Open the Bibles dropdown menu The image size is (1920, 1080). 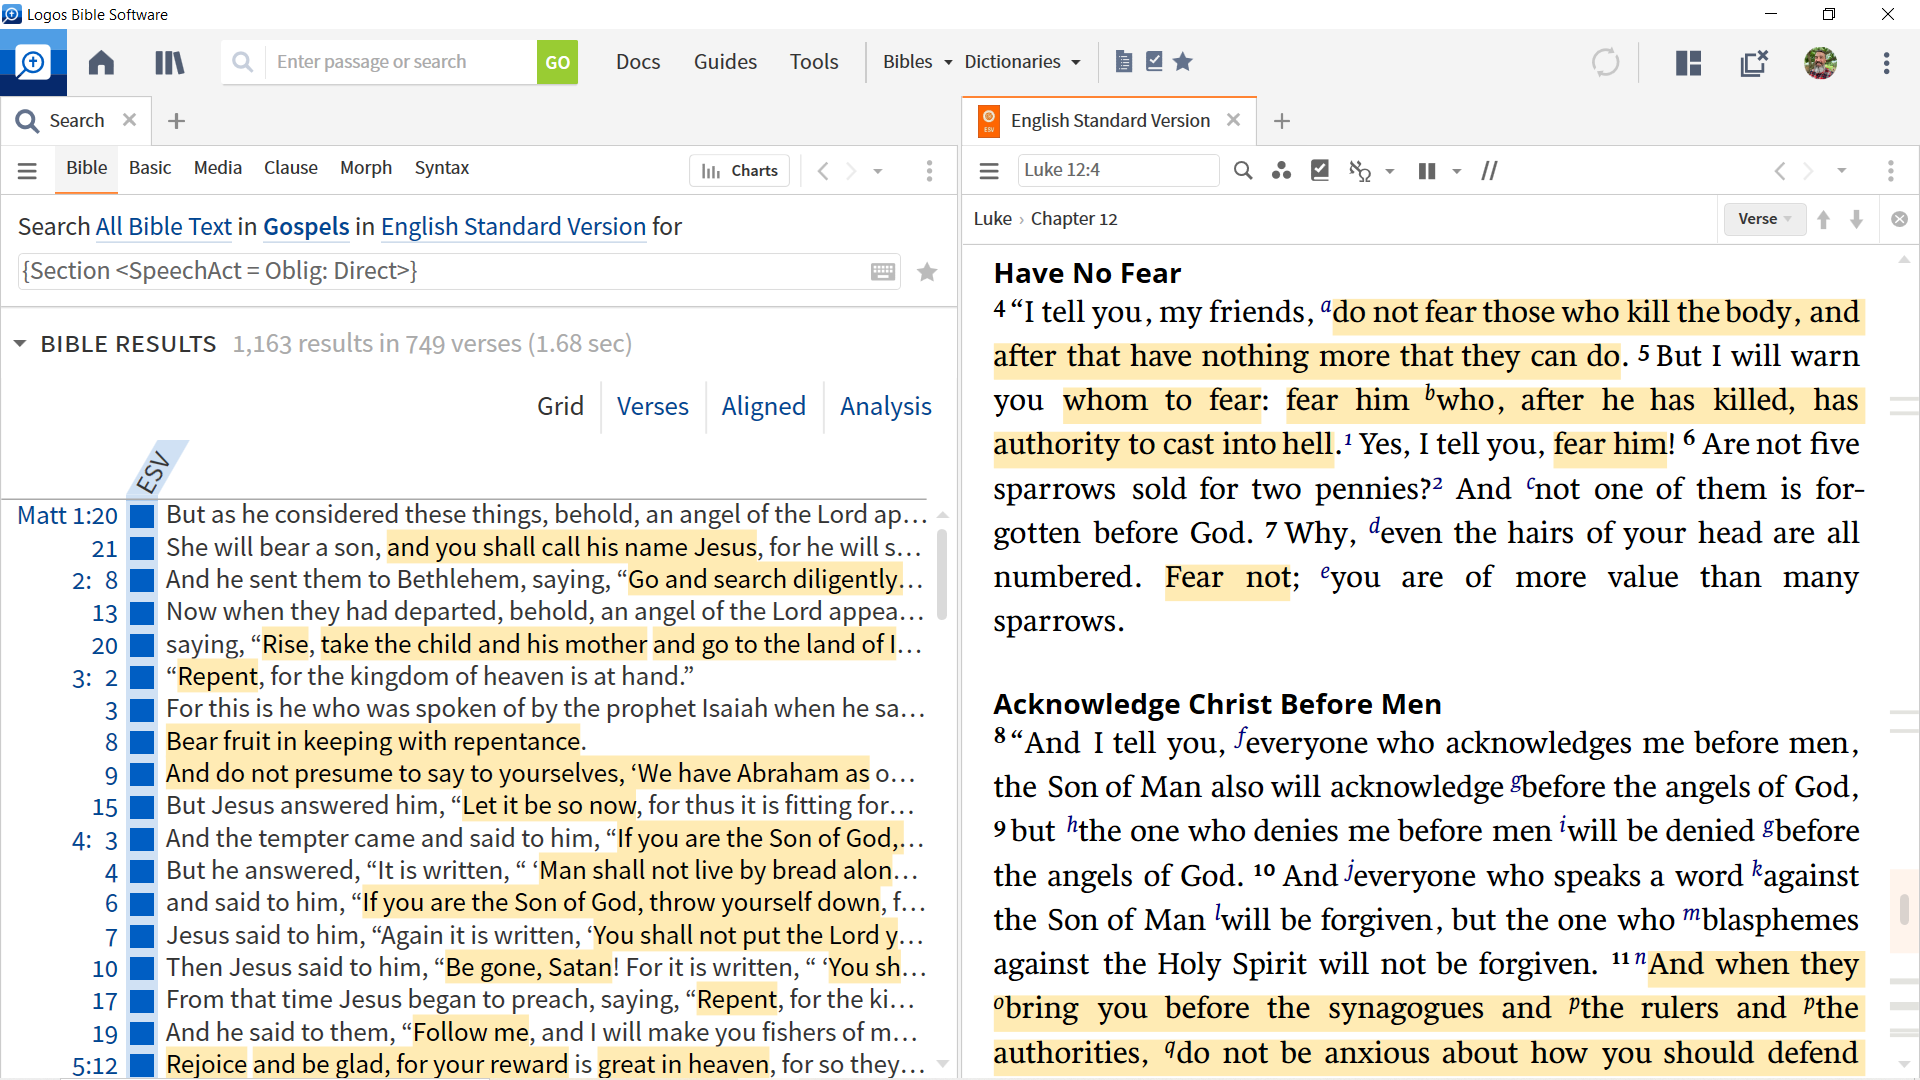coord(917,62)
